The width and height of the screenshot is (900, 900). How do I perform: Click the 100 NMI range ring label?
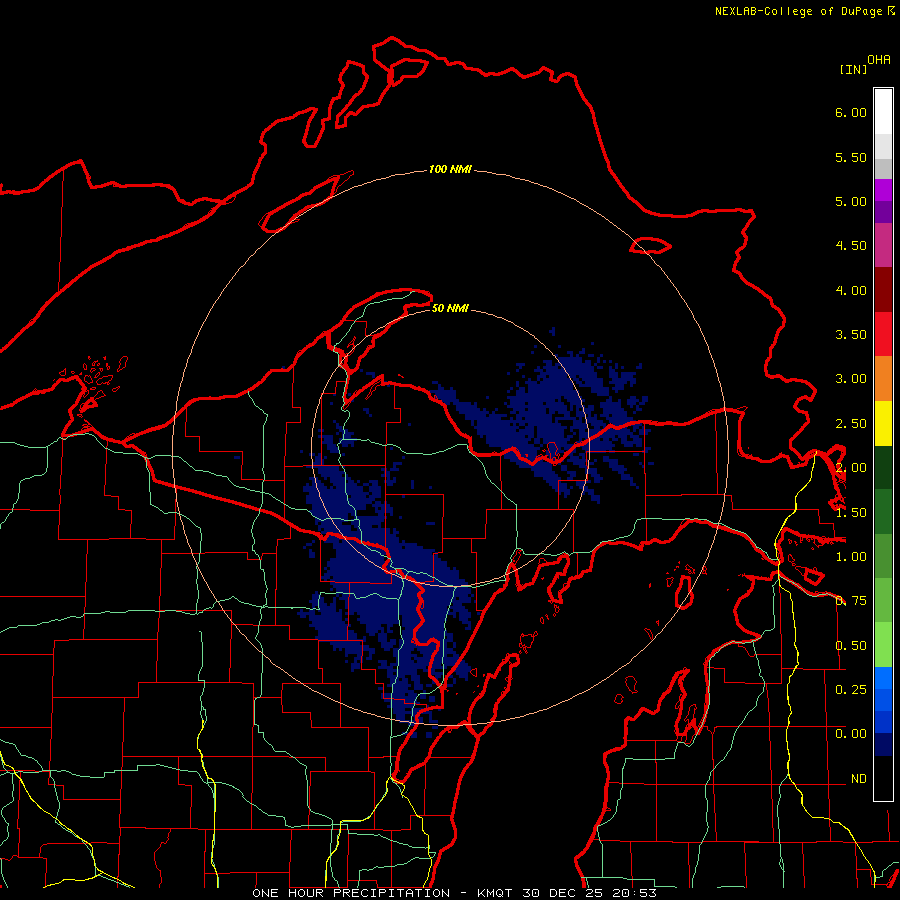click(450, 169)
